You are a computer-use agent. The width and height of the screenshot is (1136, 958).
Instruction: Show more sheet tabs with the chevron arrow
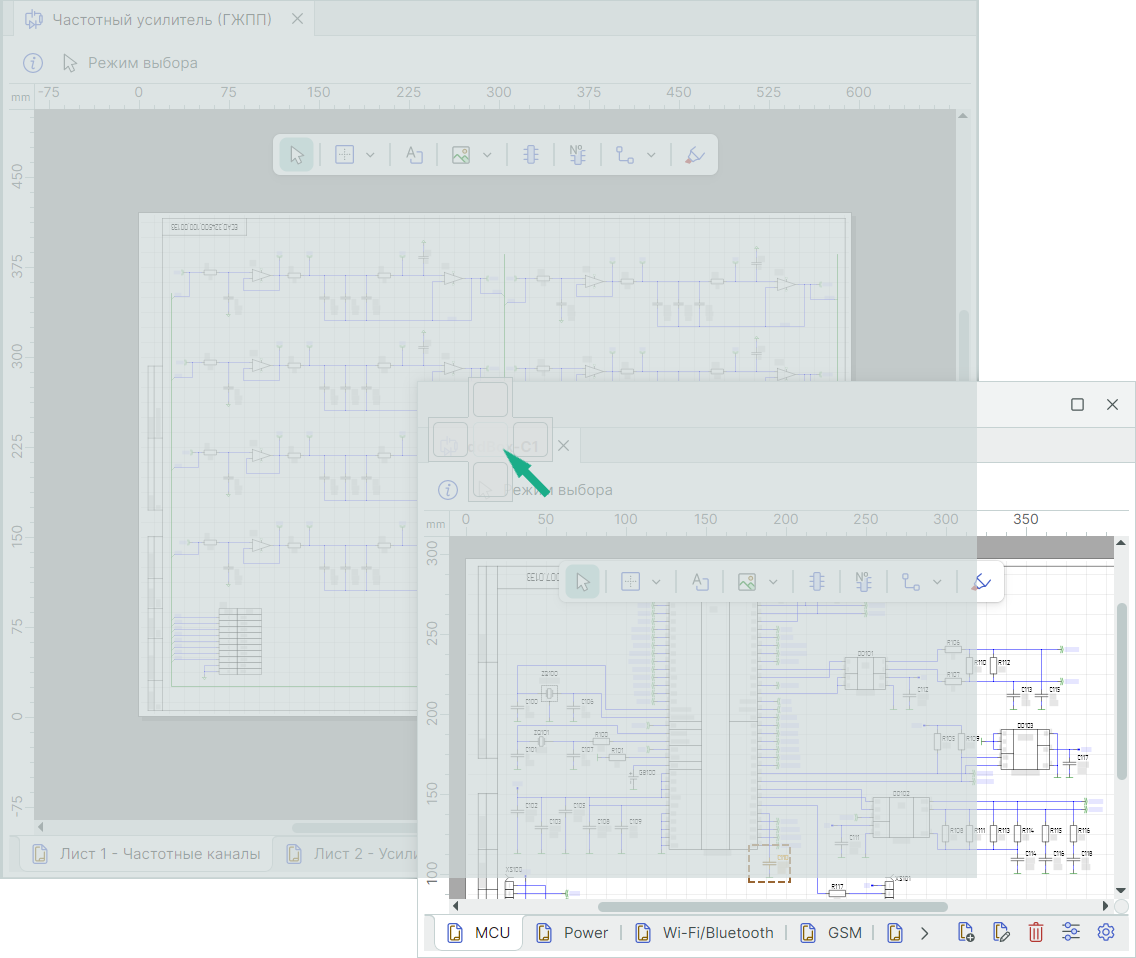coord(925,933)
